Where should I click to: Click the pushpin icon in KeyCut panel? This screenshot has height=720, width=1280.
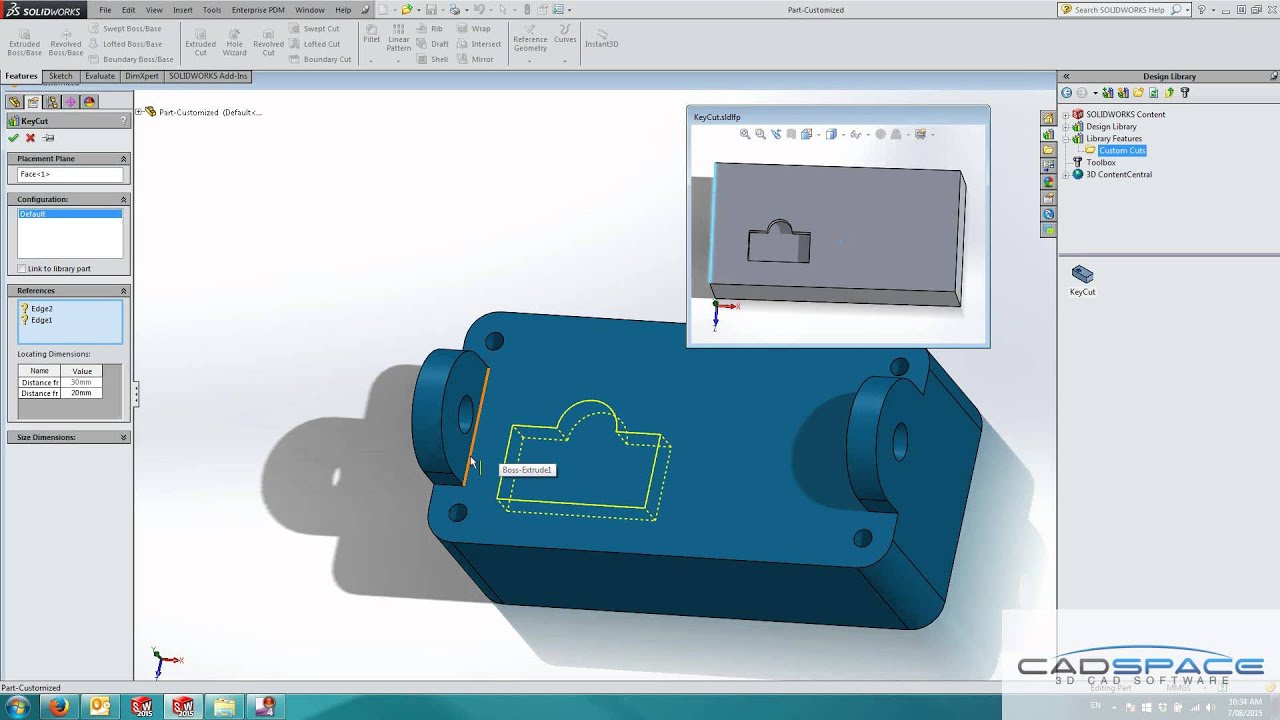tap(48, 138)
